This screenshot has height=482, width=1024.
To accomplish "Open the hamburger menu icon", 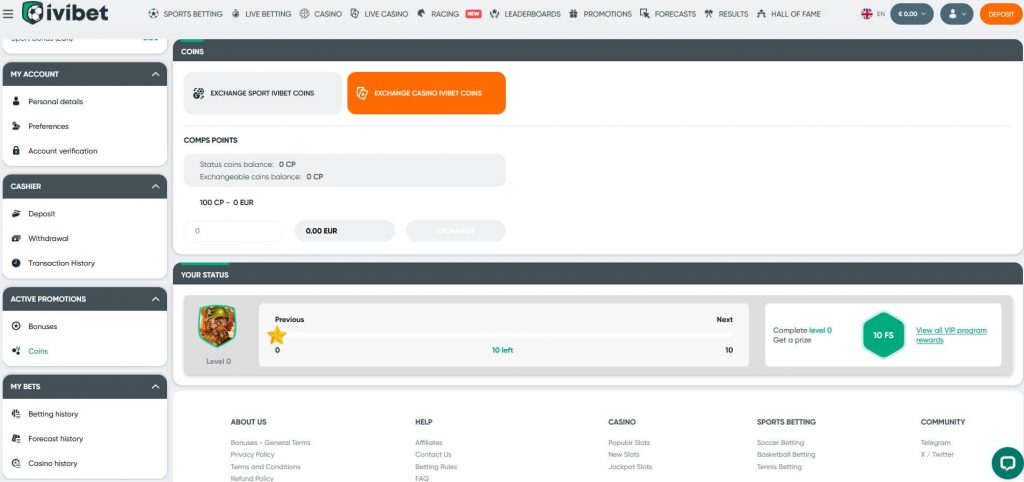I will point(9,14).
